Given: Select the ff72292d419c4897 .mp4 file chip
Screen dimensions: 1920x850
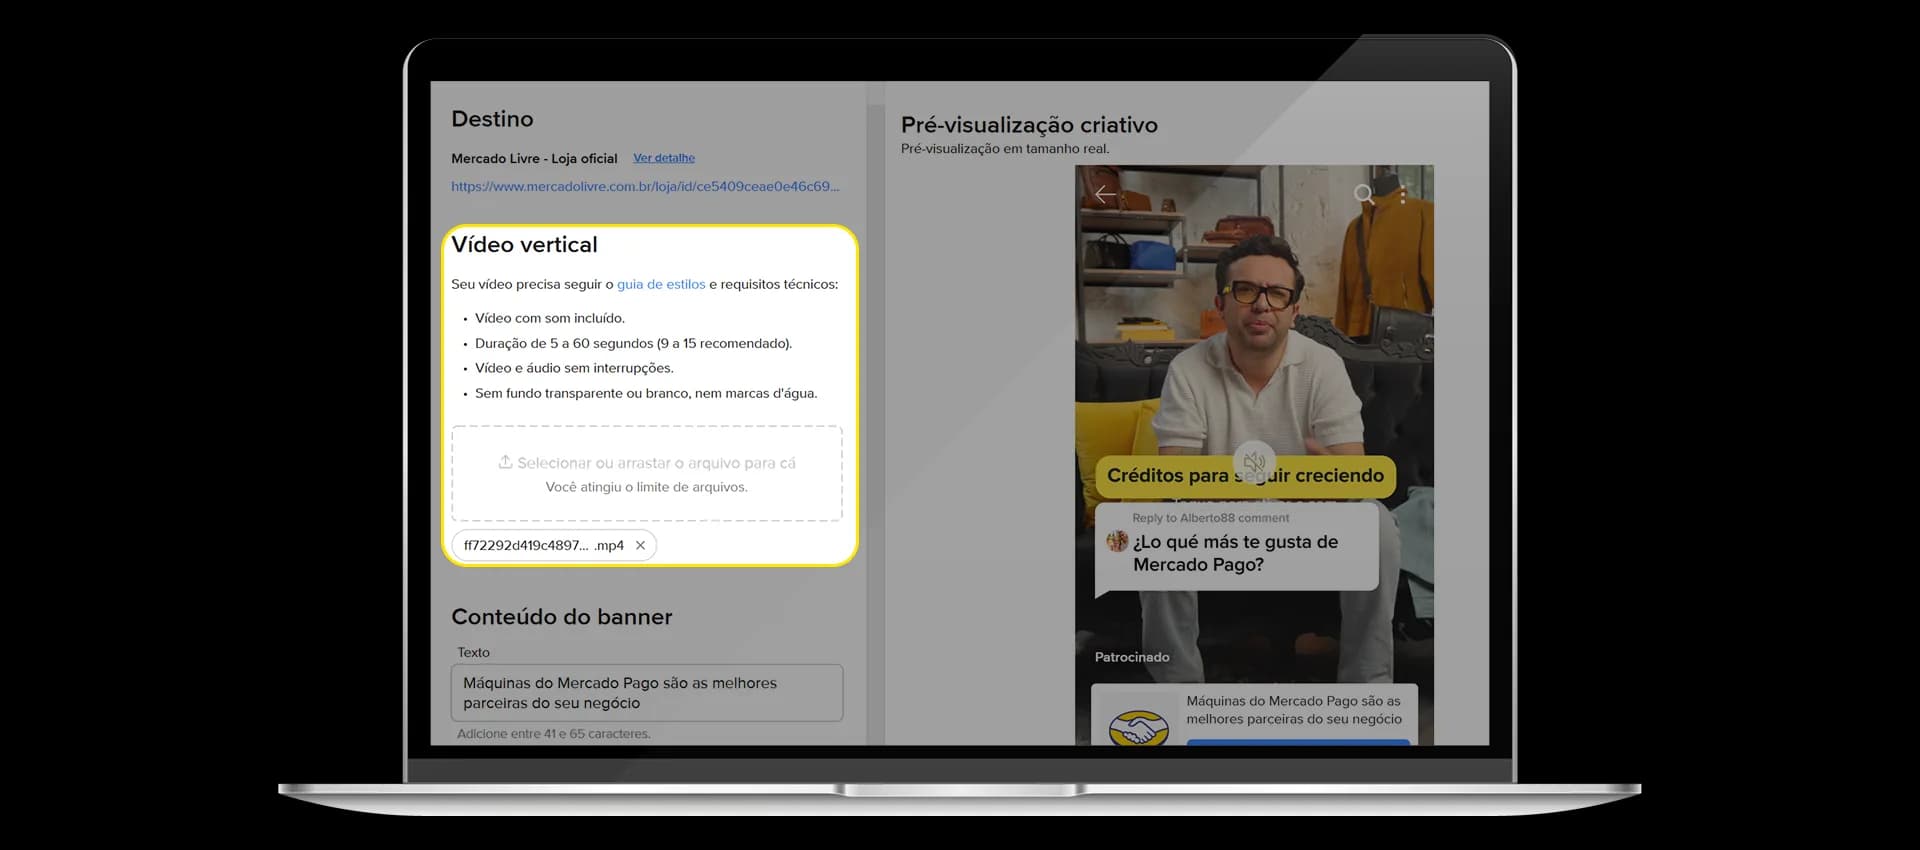Looking at the screenshot, I should (x=554, y=545).
